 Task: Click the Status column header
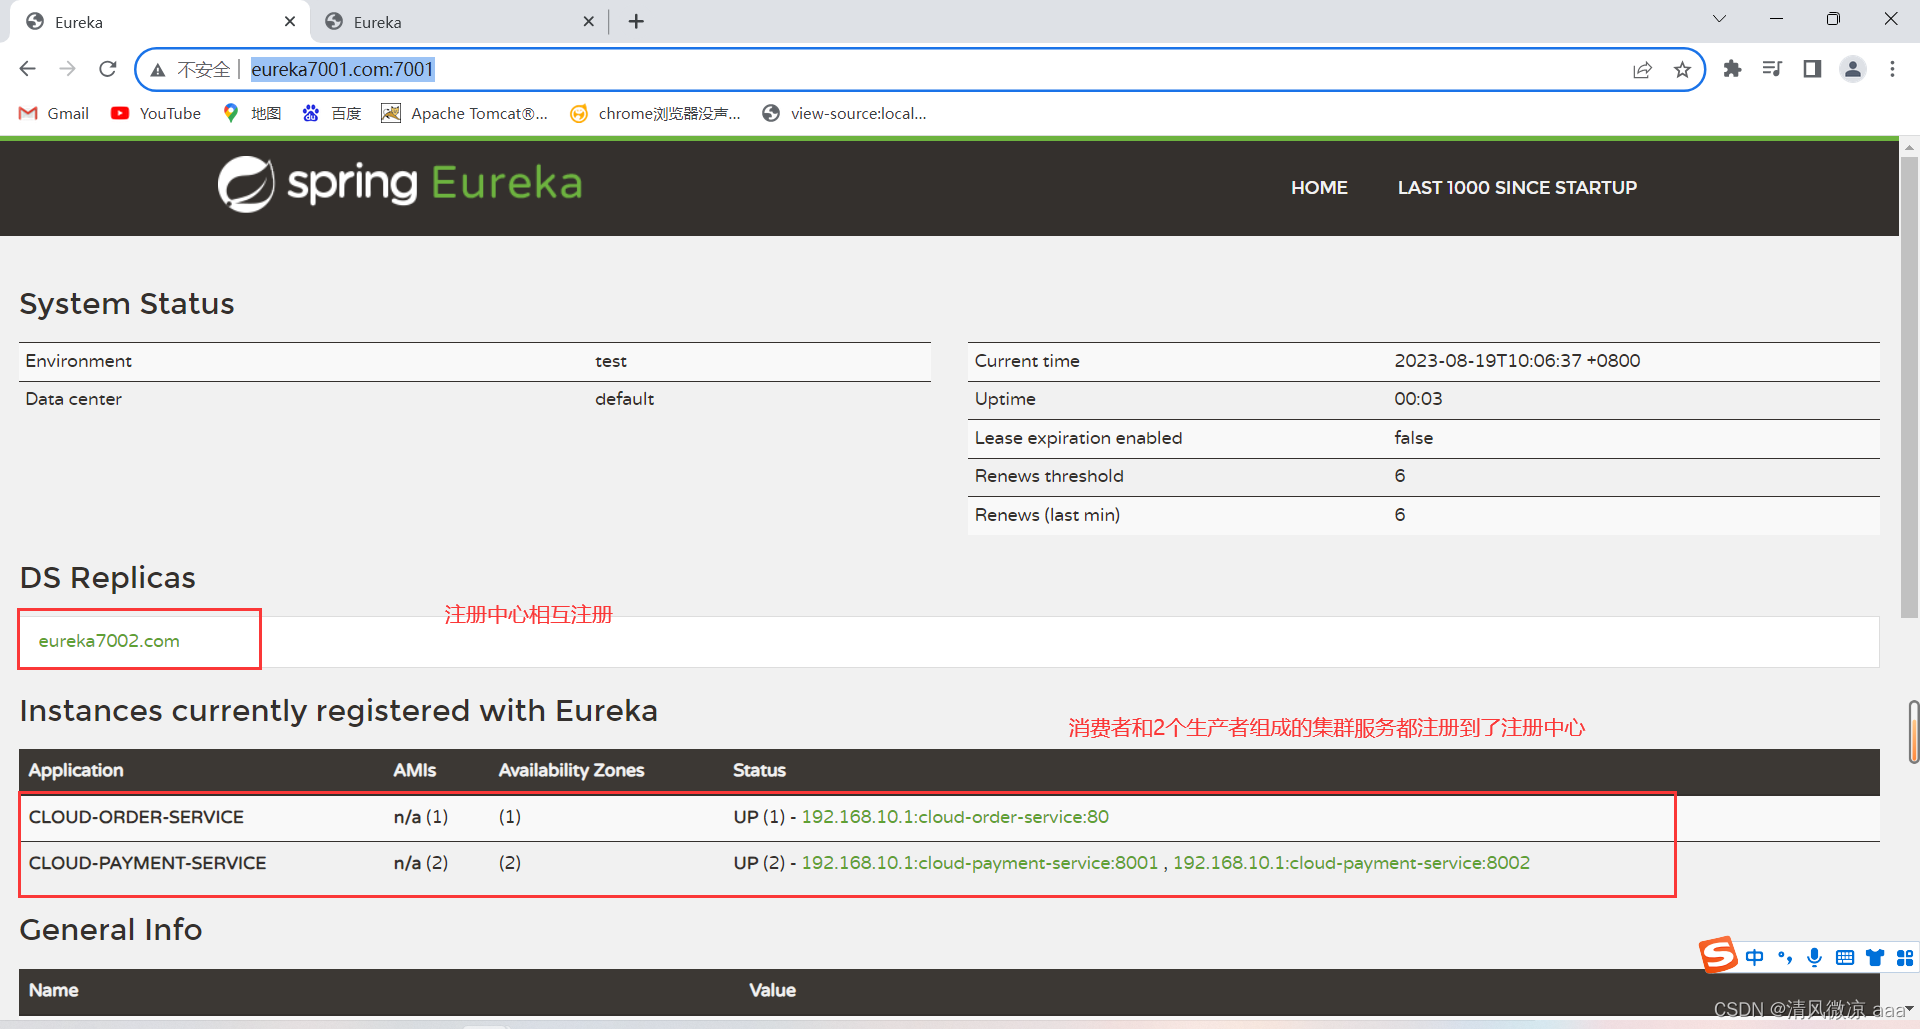tap(759, 770)
